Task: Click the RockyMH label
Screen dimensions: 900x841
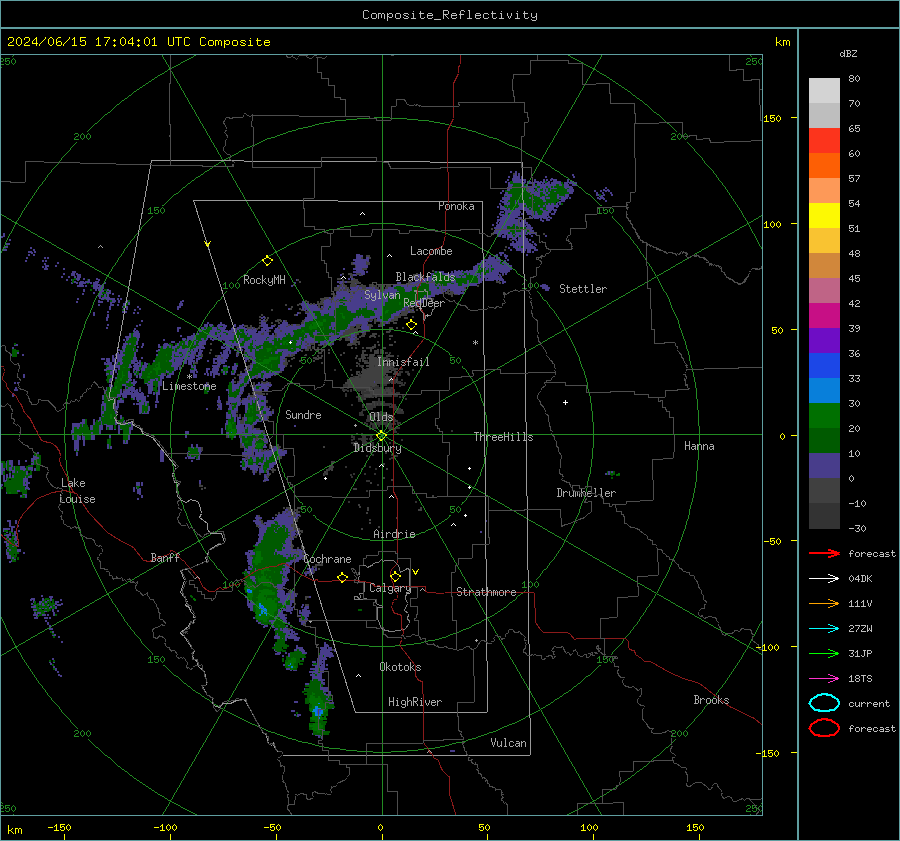Action: tap(264, 280)
